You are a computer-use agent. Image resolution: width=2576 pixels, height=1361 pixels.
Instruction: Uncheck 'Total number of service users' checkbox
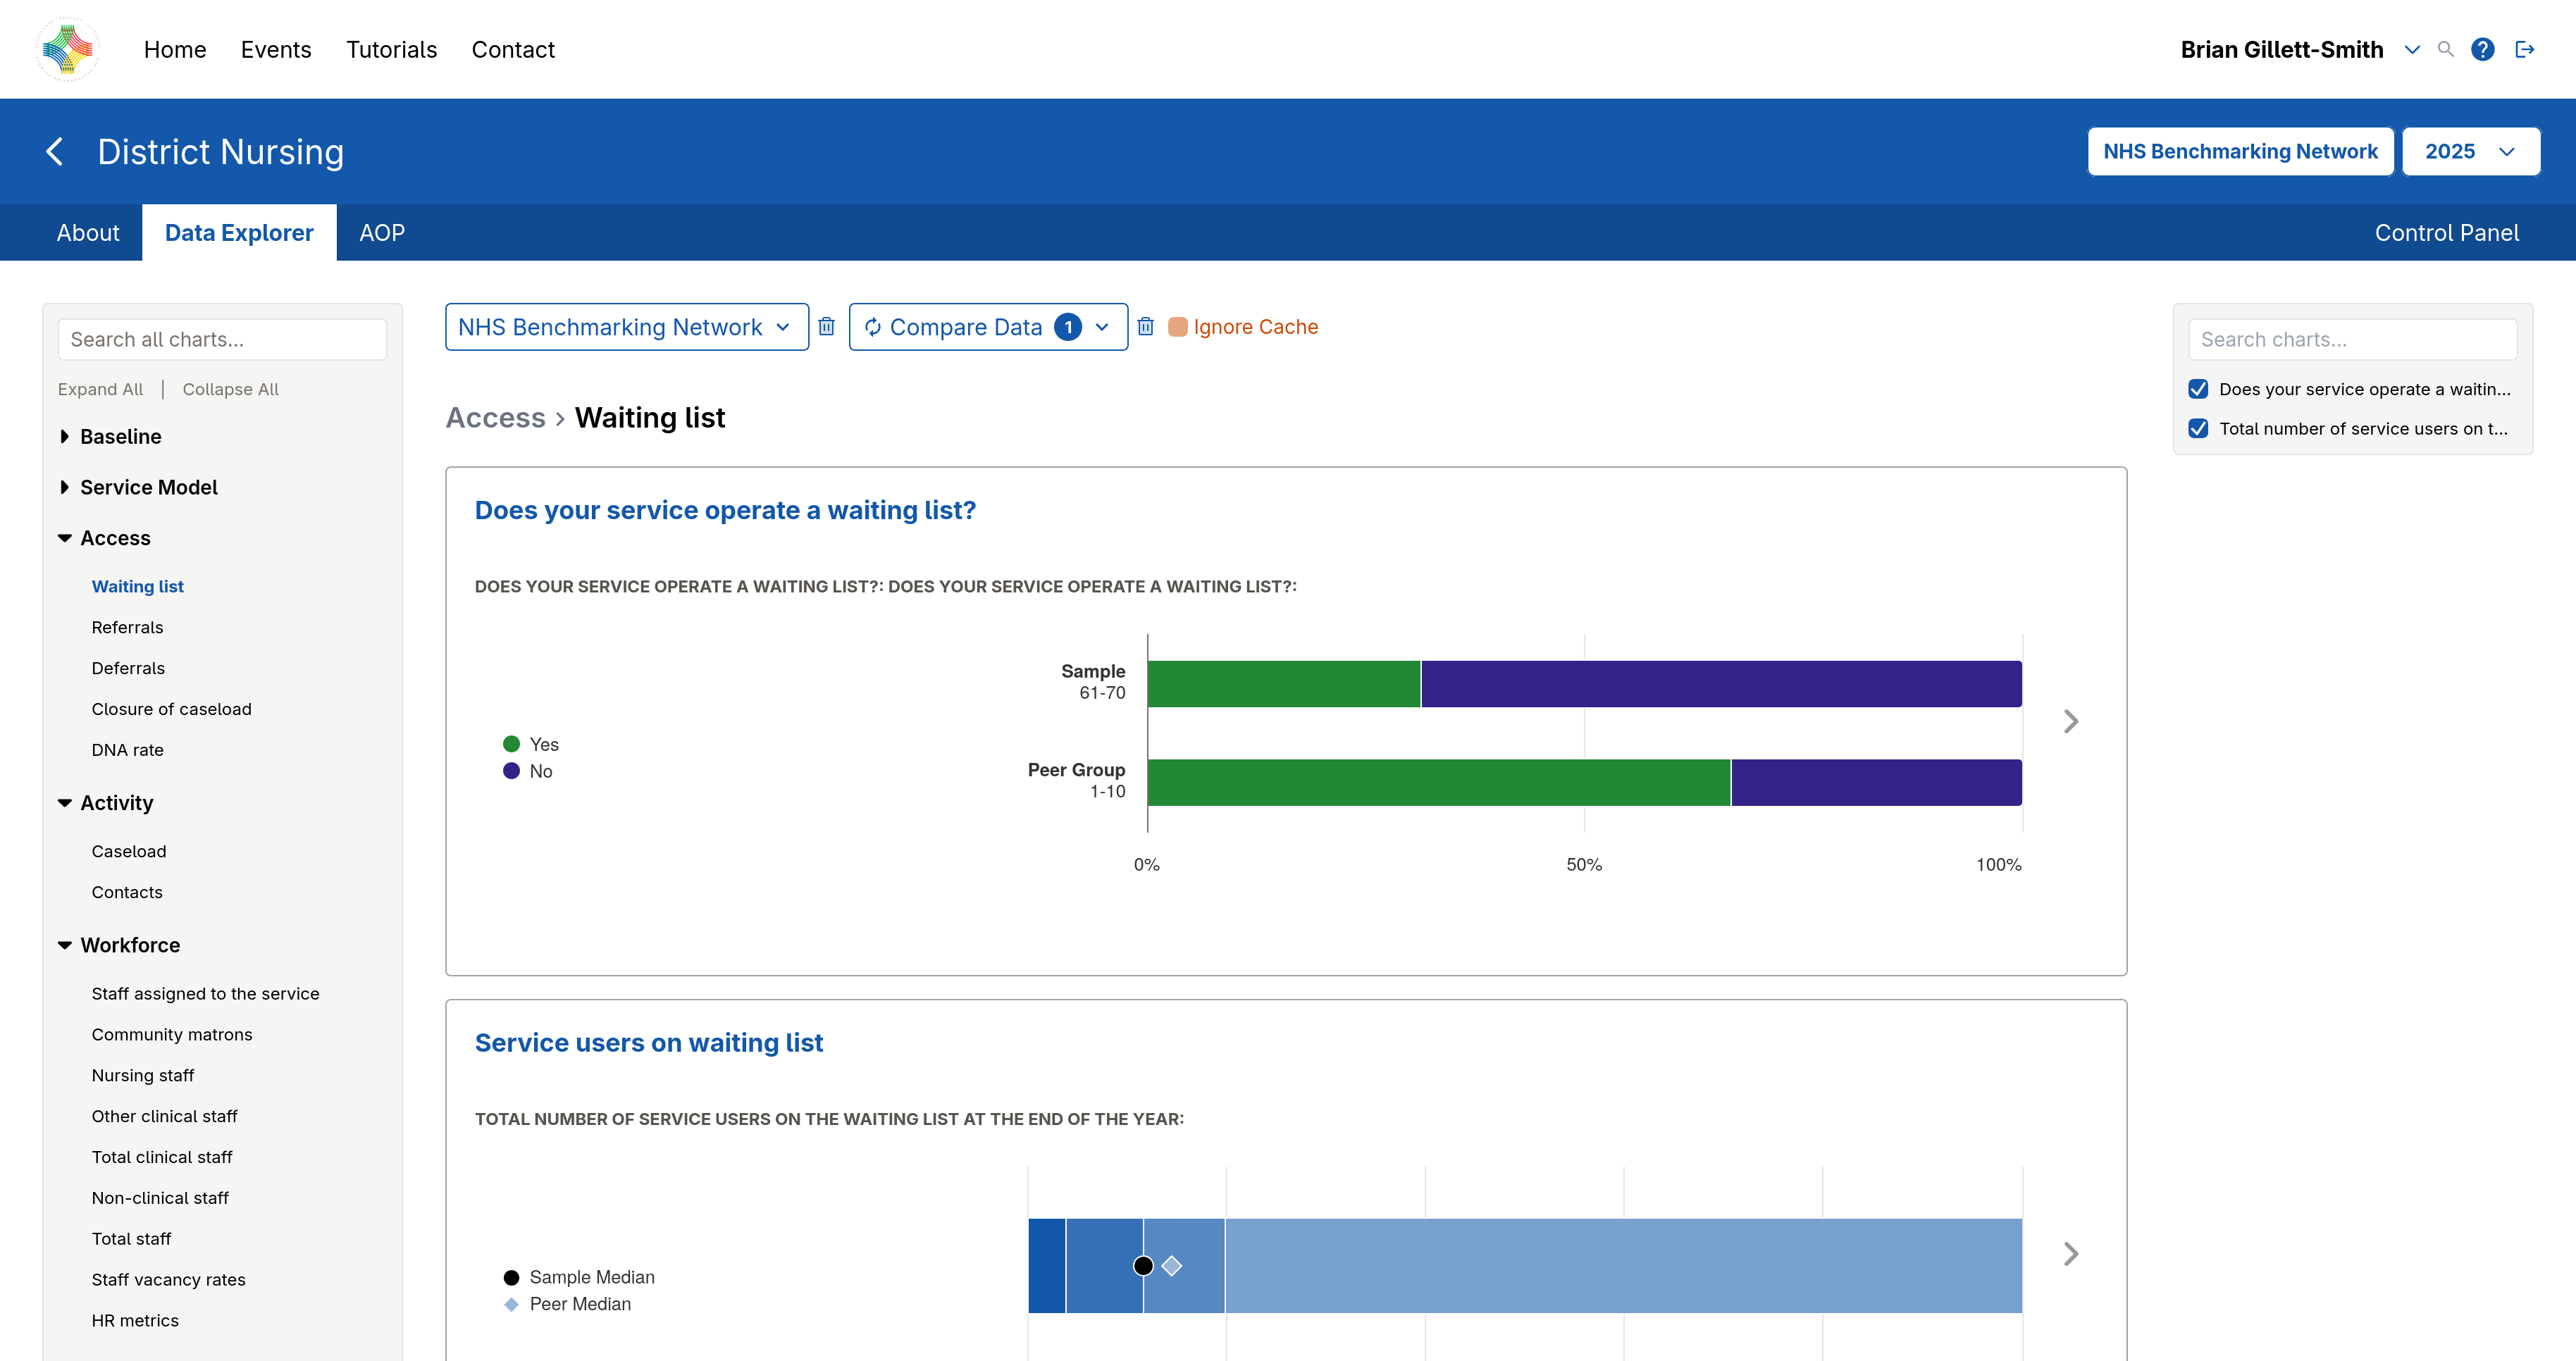point(2198,428)
